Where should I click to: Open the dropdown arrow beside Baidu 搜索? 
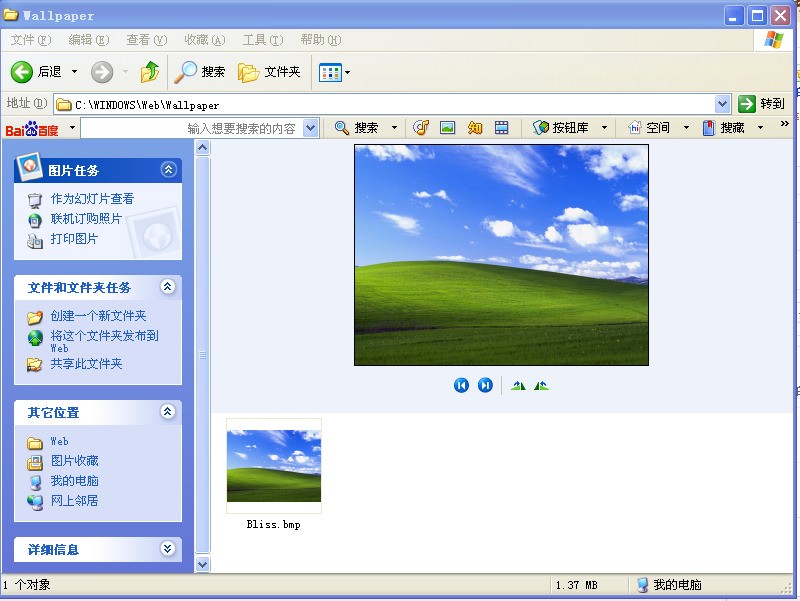394,128
